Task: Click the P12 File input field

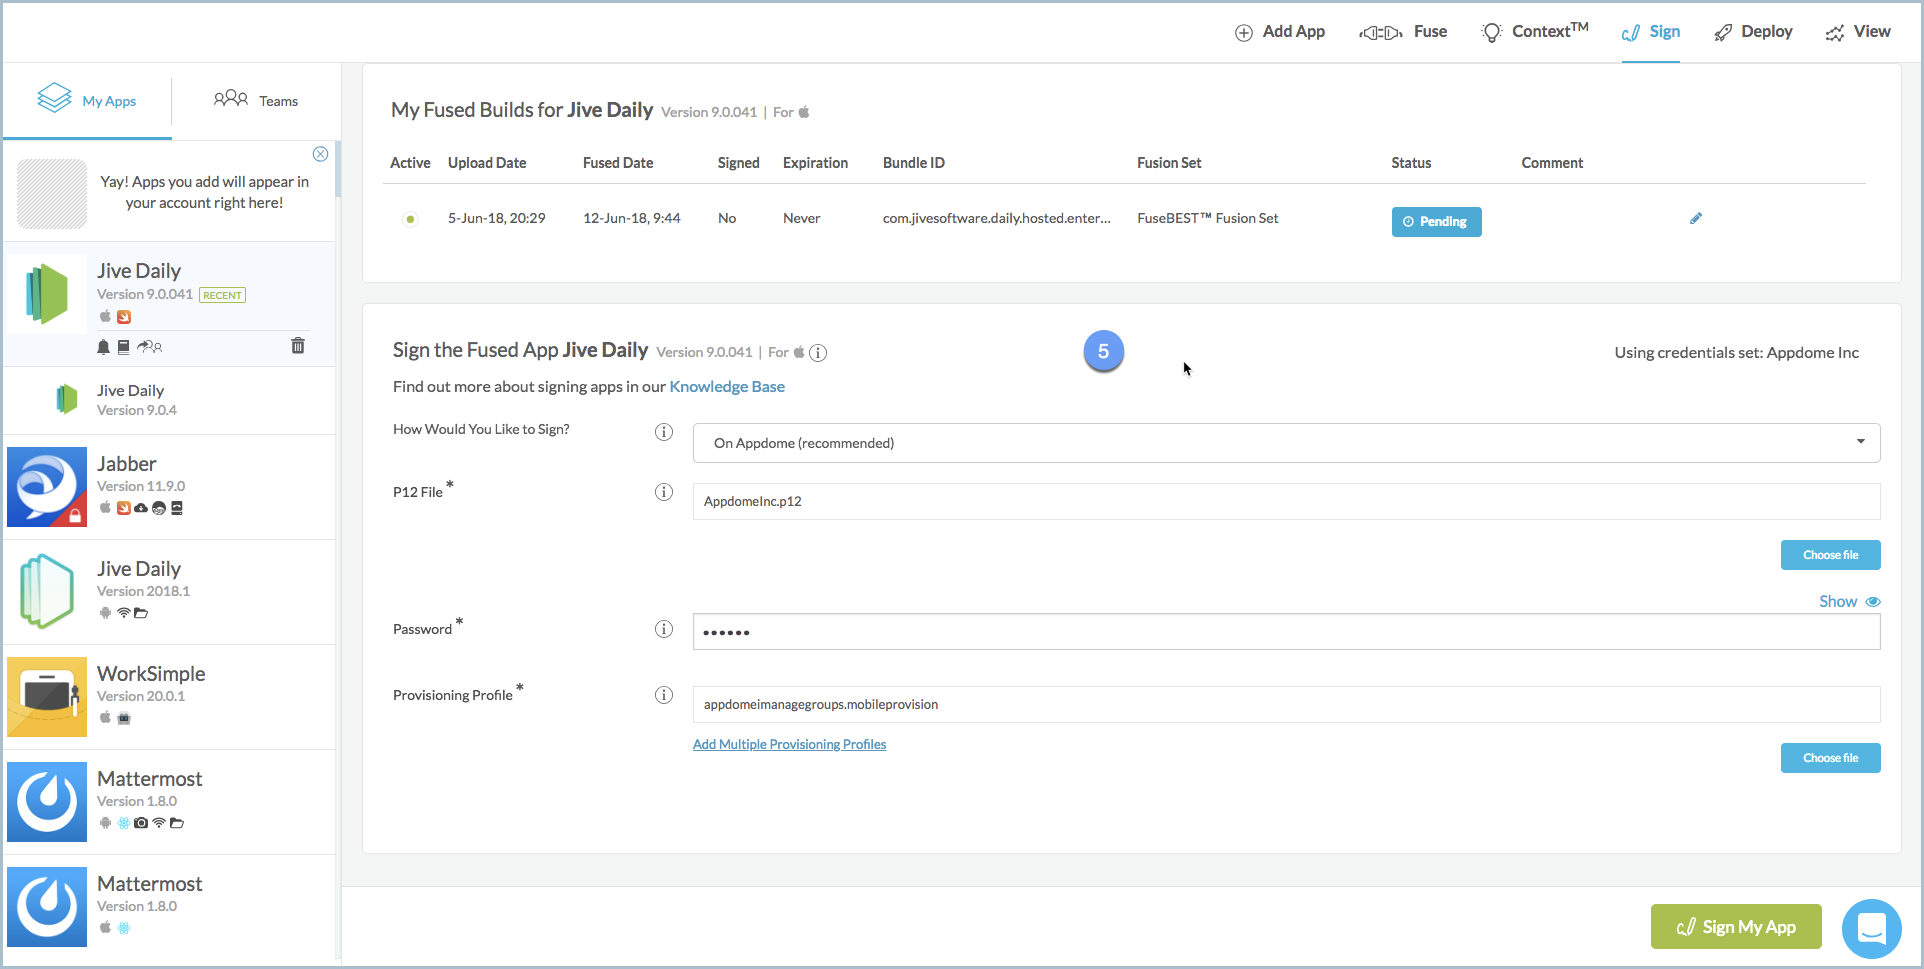Action: pos(1286,501)
